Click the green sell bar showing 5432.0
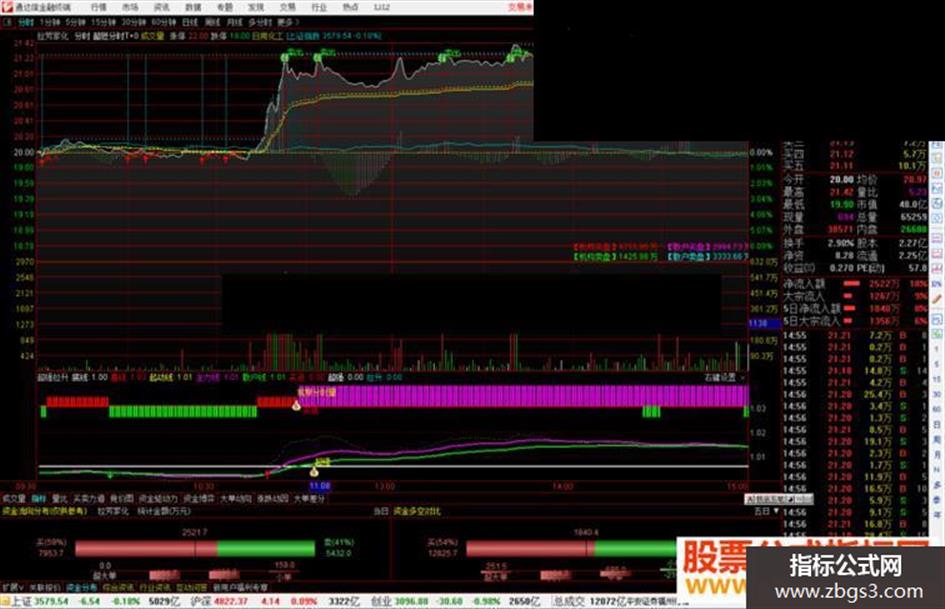Viewport: 945px width, 609px height. point(266,548)
